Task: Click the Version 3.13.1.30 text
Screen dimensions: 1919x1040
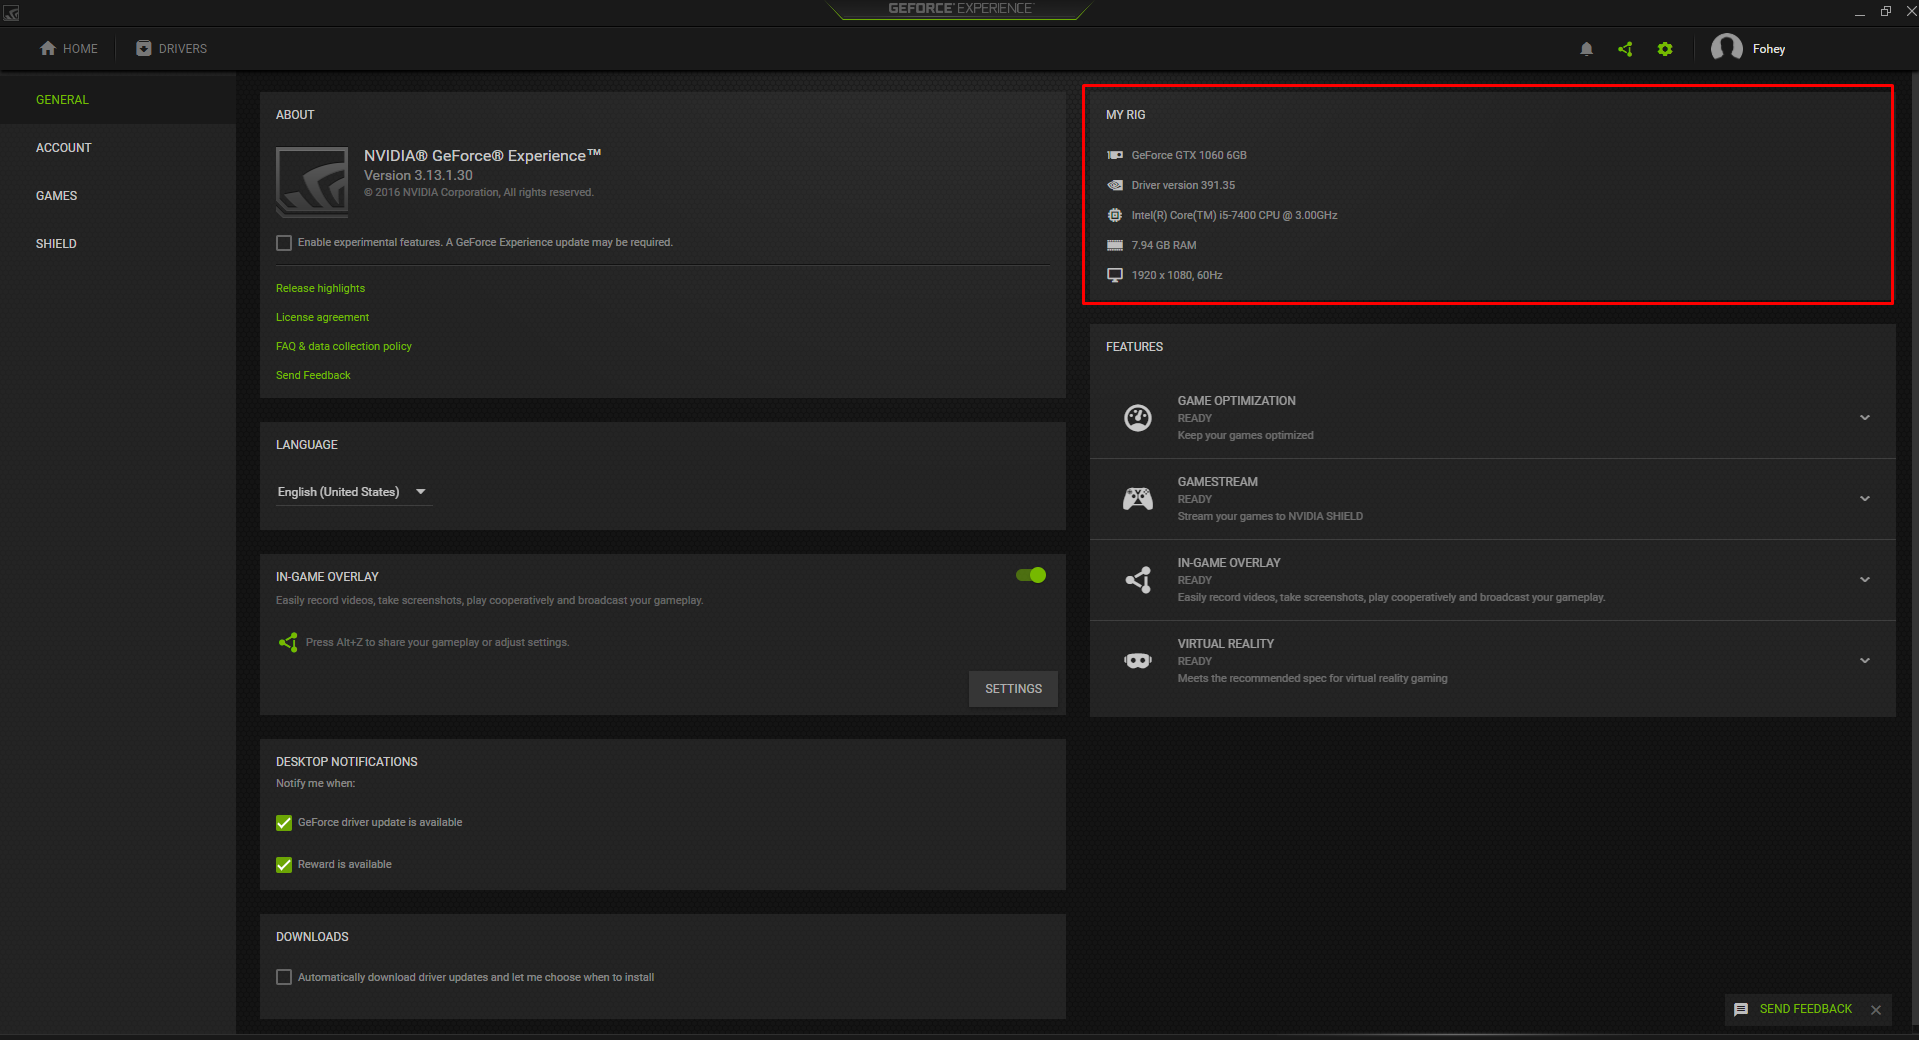Action: 418,175
